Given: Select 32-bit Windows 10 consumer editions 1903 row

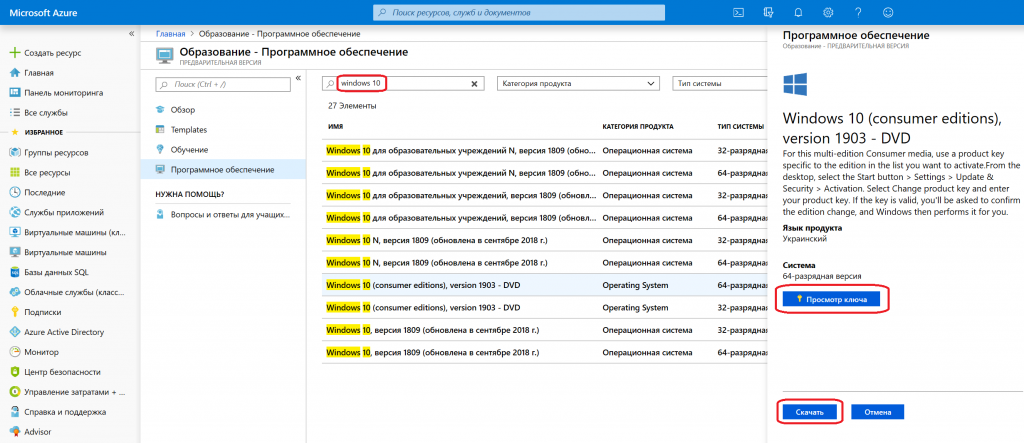Looking at the screenshot, I should point(544,308).
